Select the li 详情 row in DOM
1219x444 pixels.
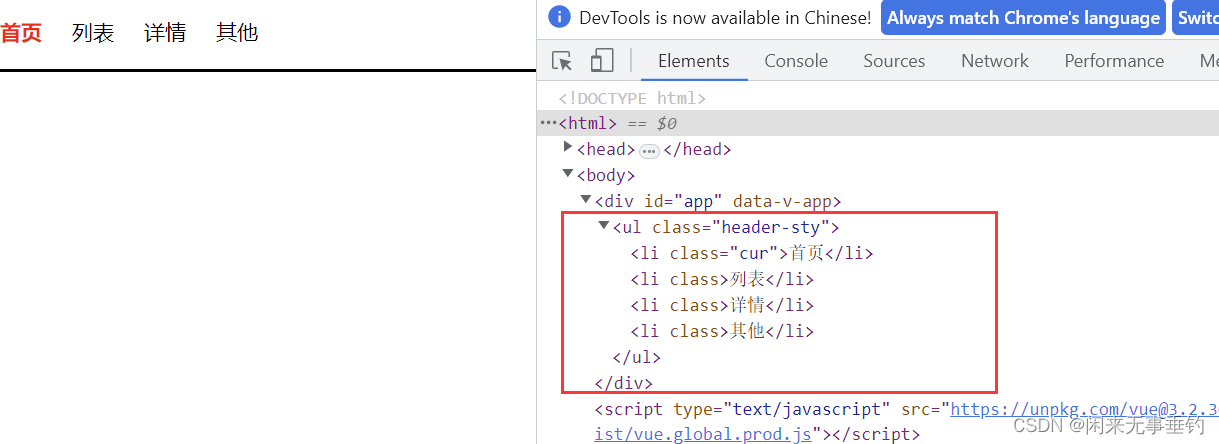[722, 305]
